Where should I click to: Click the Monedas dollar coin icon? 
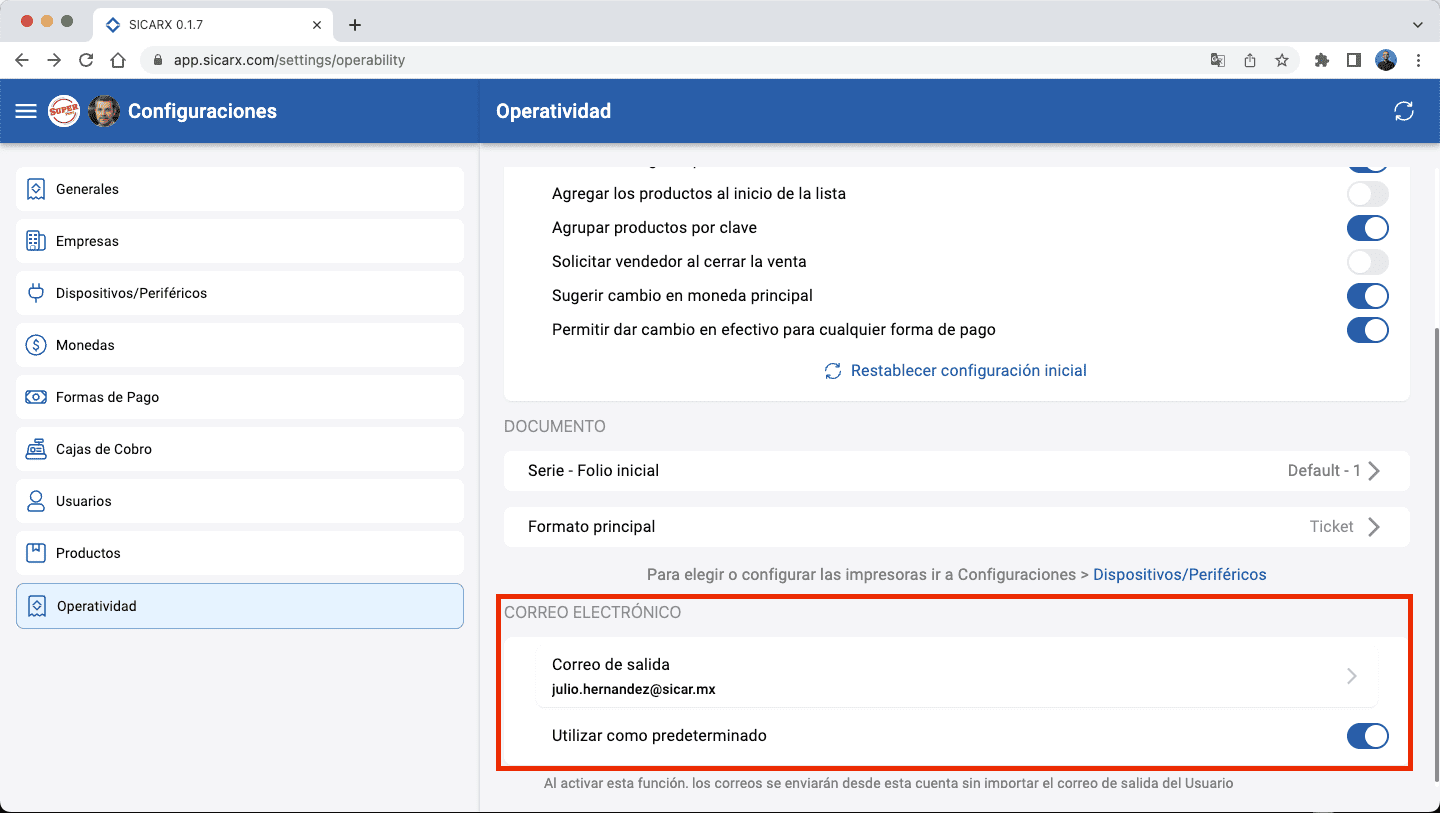coord(36,345)
